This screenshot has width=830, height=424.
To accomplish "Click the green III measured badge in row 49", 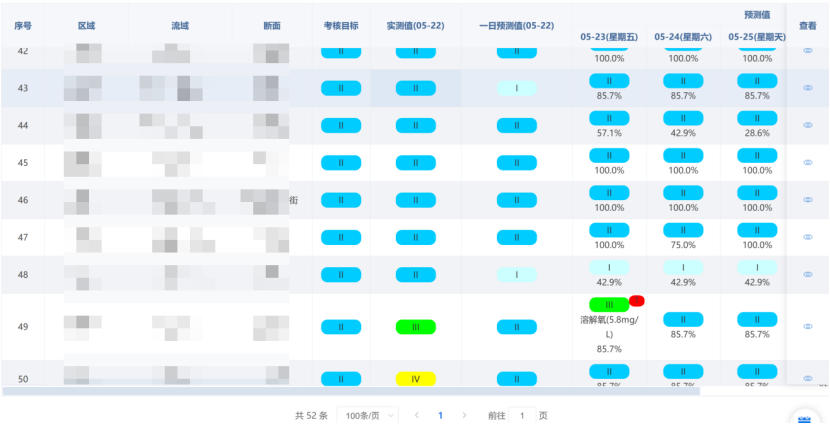I will click(x=416, y=327).
